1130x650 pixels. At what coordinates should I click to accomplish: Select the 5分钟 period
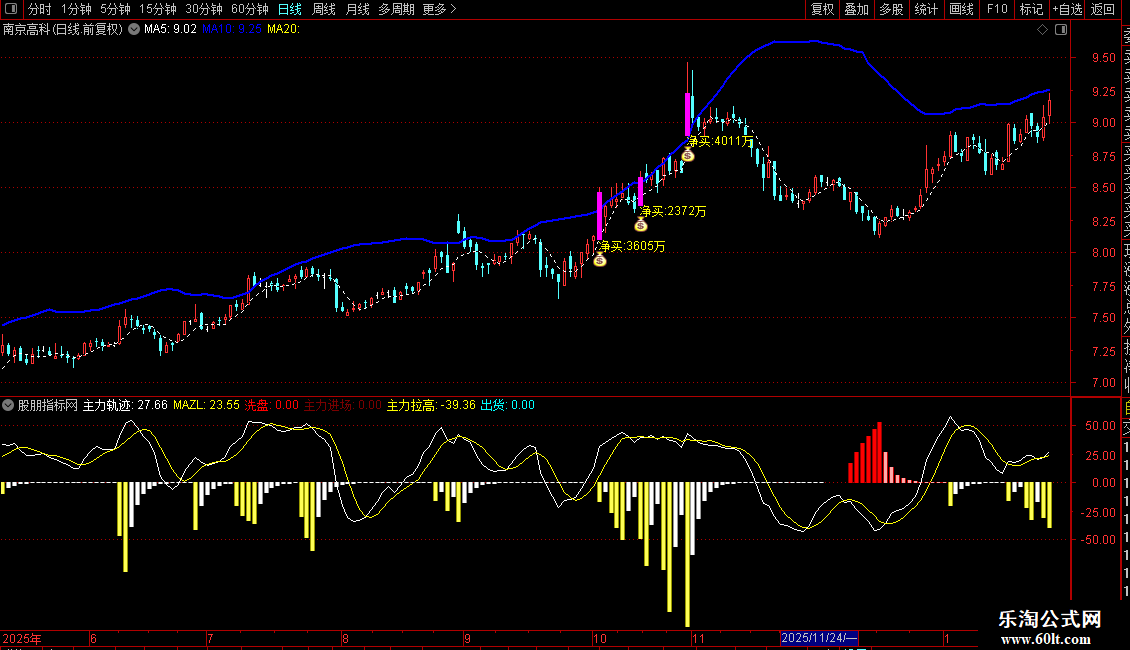click(x=115, y=9)
